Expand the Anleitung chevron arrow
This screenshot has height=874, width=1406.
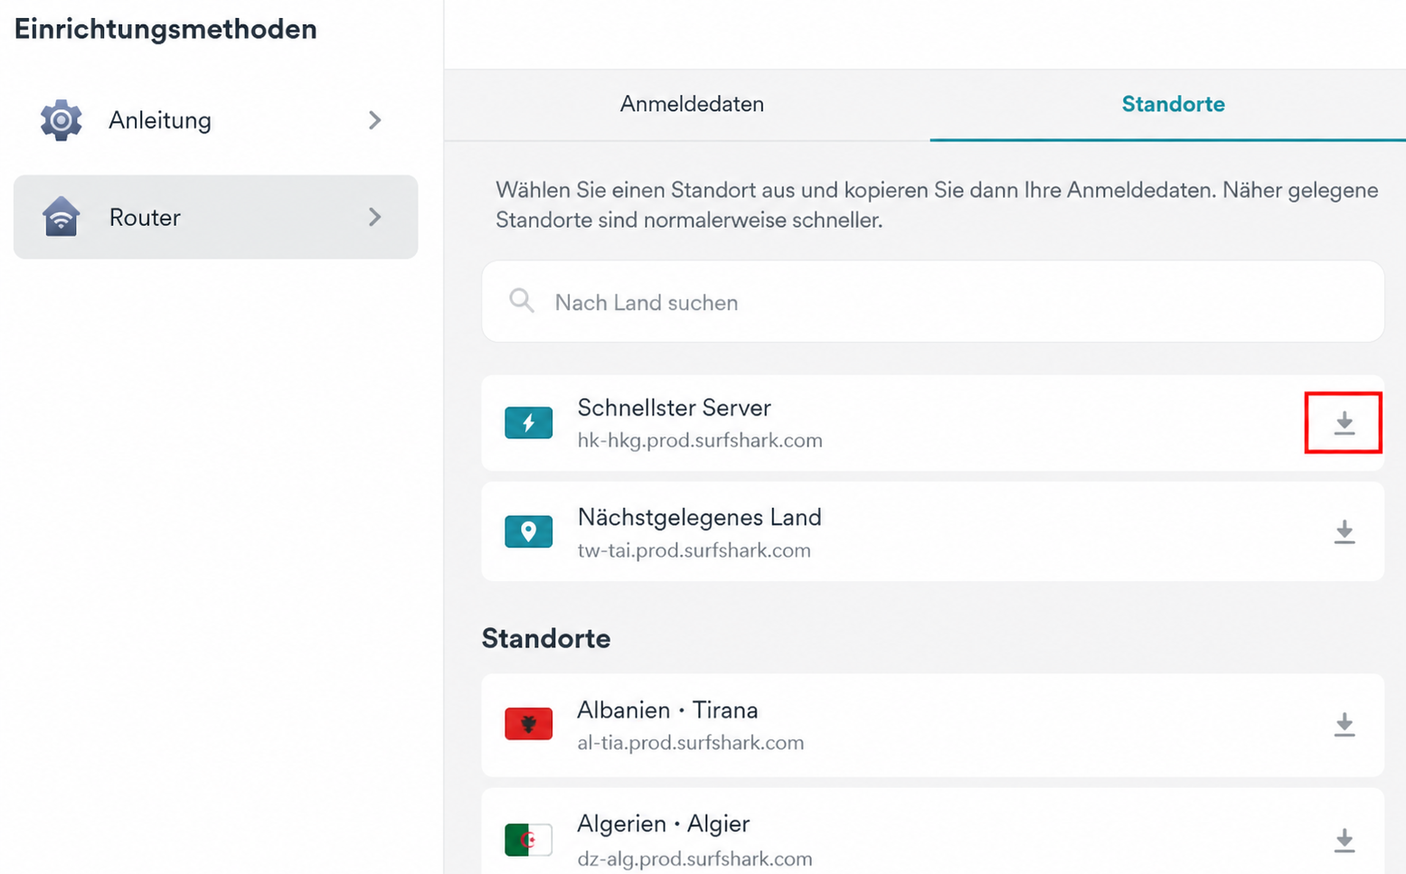pos(375,120)
